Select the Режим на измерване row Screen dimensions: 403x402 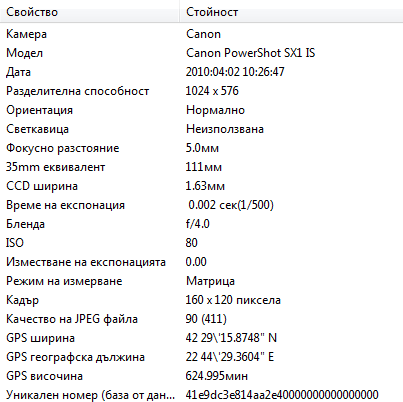coord(201,281)
